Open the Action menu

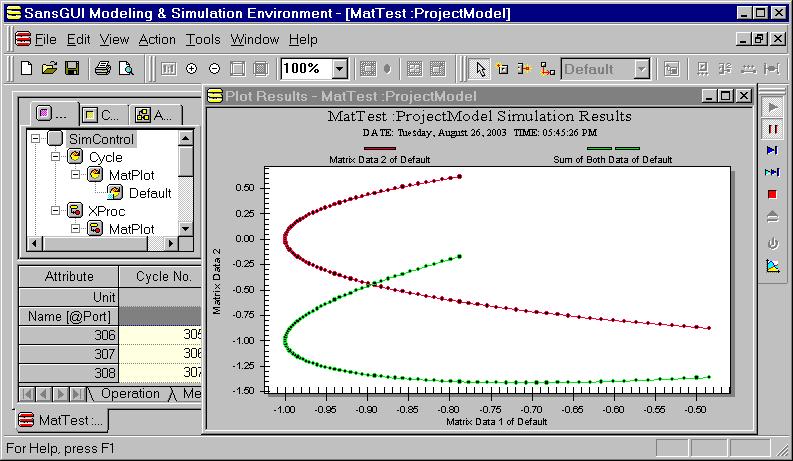pos(157,39)
